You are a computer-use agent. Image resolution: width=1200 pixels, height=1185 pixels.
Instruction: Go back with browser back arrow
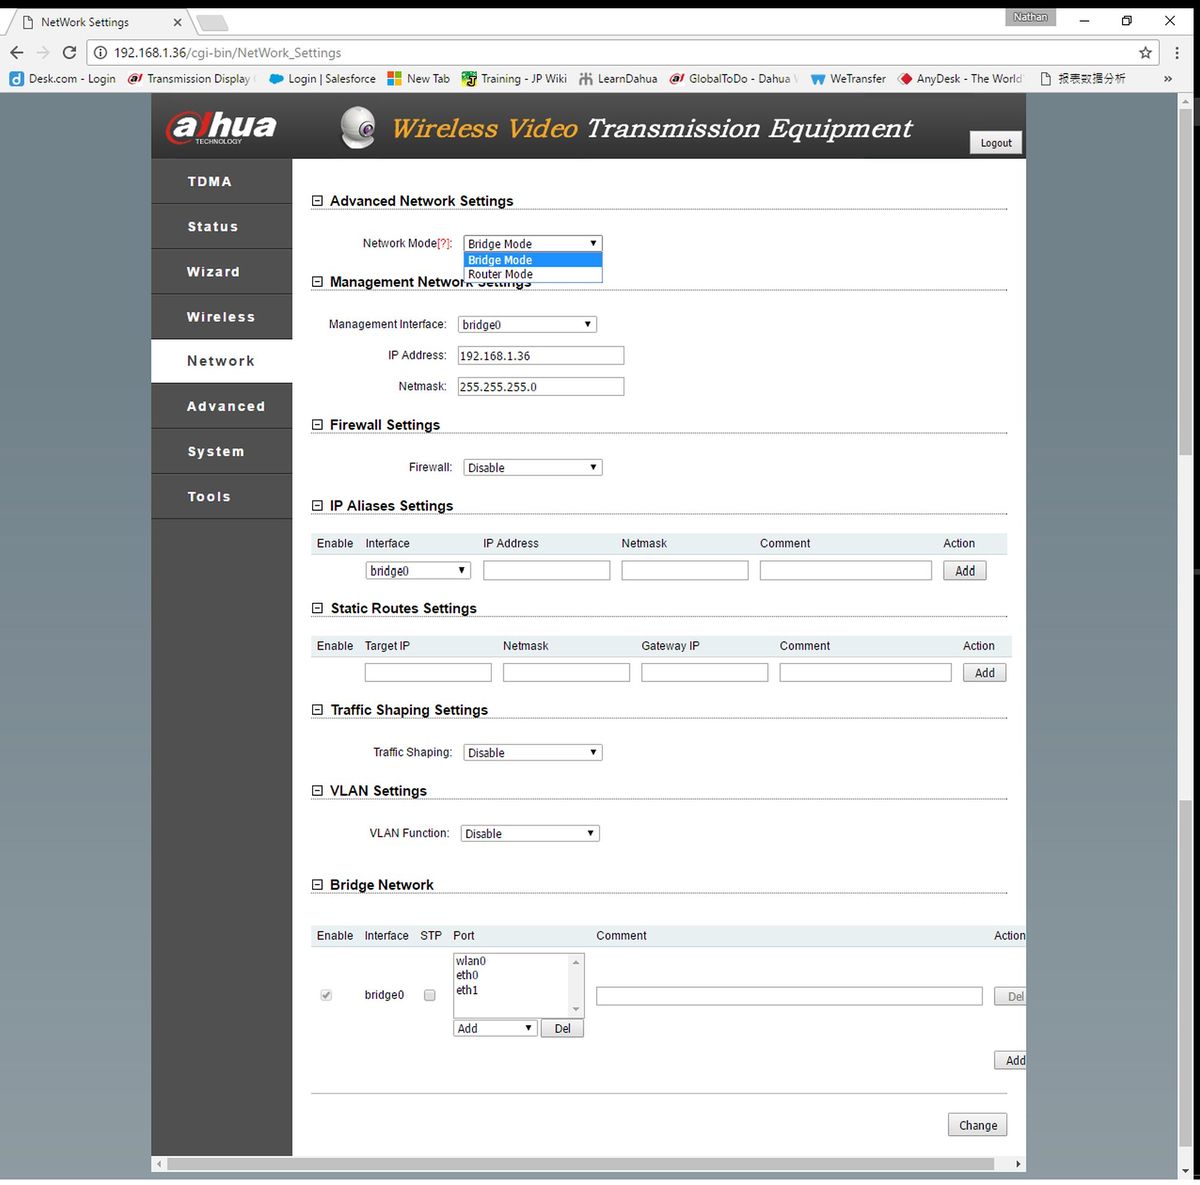click(17, 53)
